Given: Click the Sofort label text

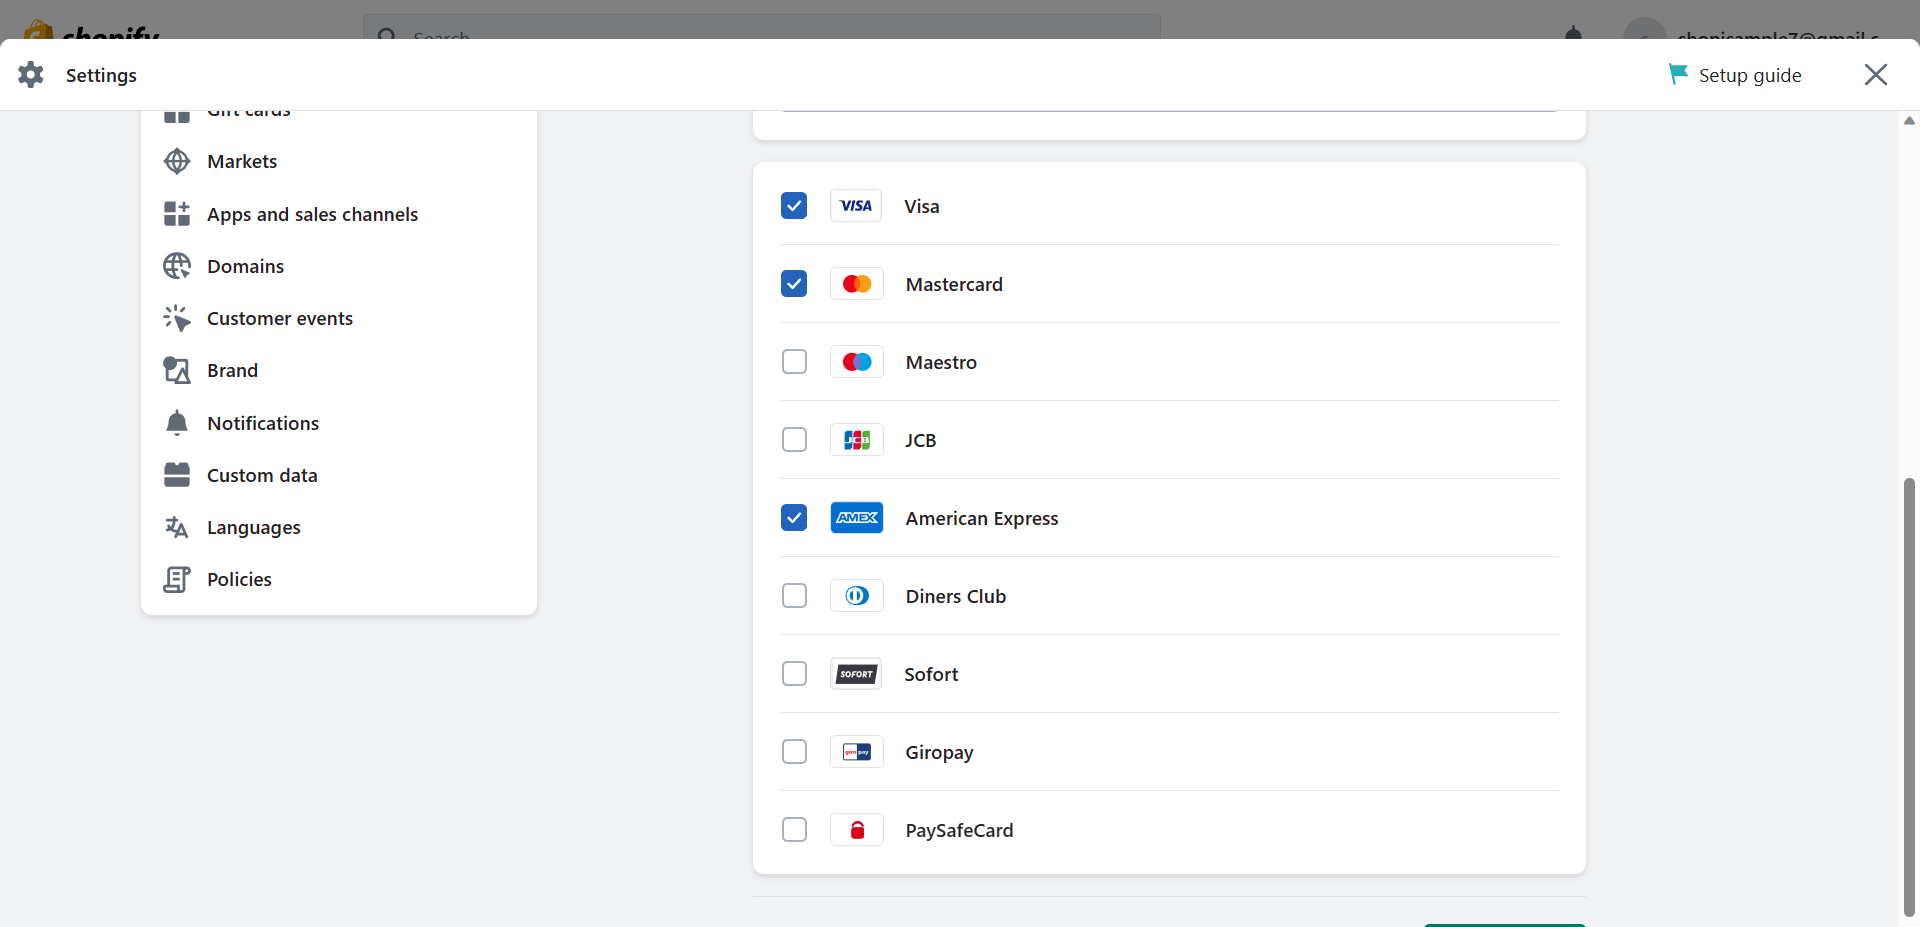Looking at the screenshot, I should point(931,674).
